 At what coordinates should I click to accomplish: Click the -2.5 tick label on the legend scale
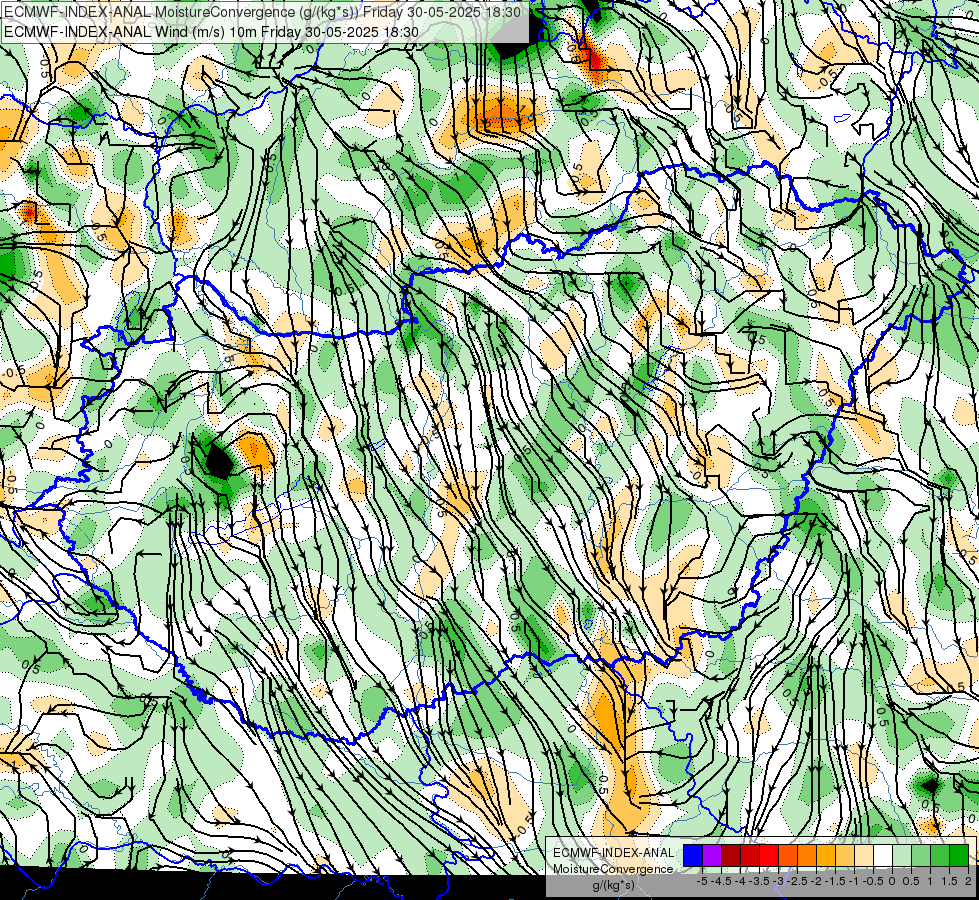[x=797, y=881]
